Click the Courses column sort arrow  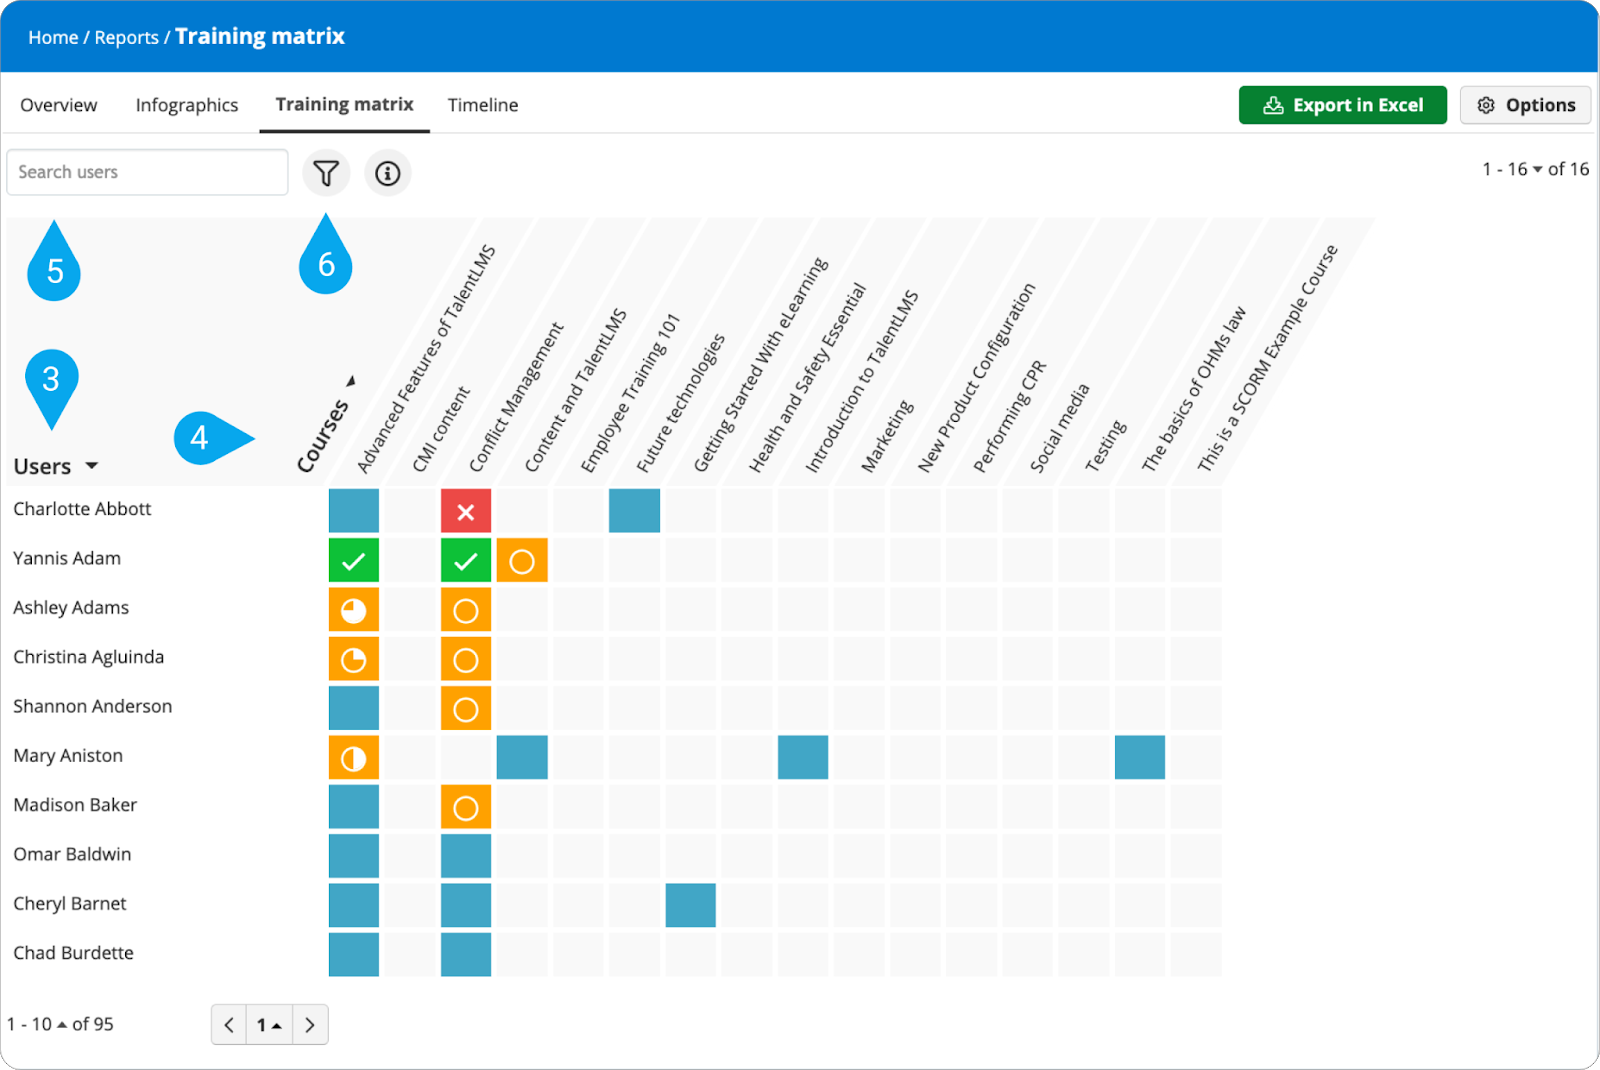click(351, 381)
